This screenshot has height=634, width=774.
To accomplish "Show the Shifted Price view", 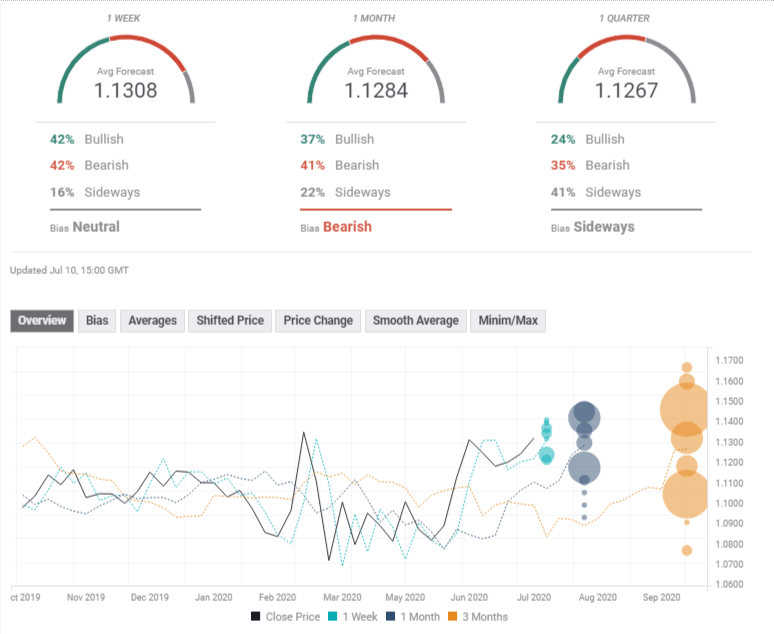I will pyautogui.click(x=230, y=320).
